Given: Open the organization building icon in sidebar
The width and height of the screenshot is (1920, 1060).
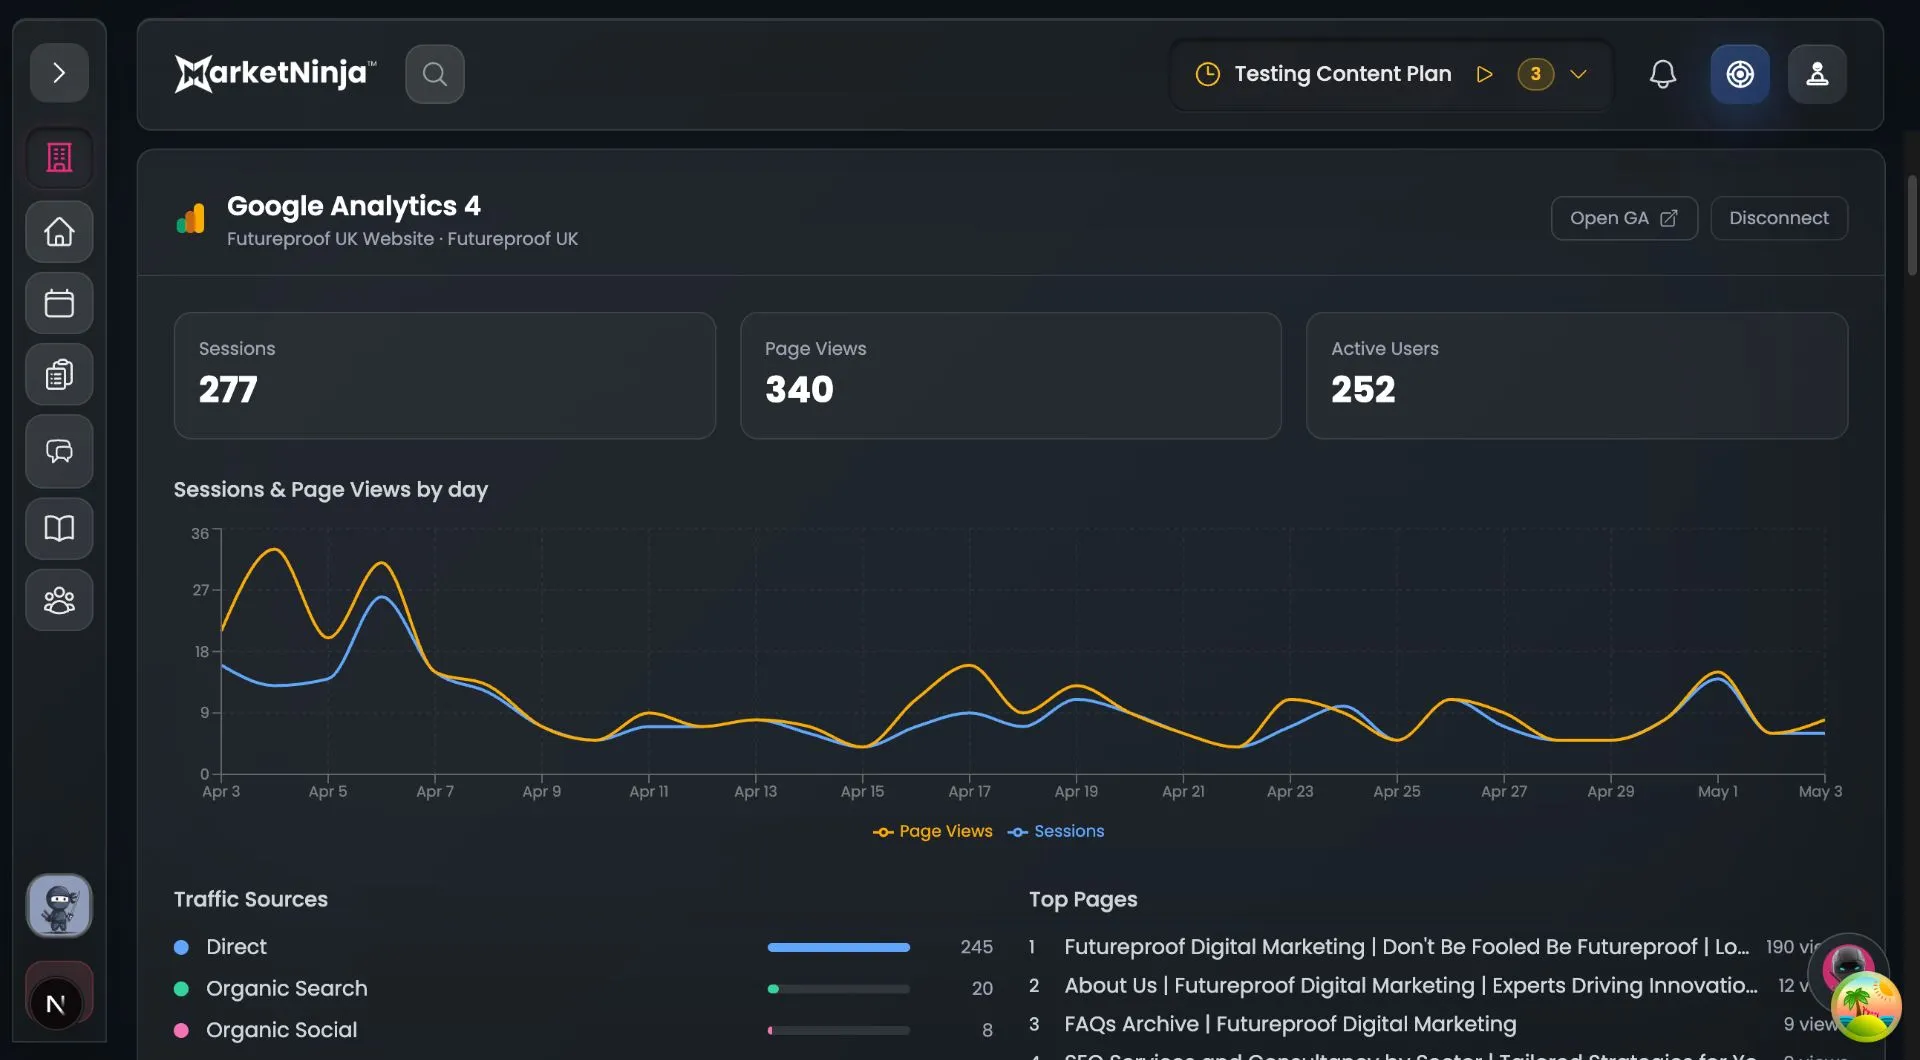Looking at the screenshot, I should pyautogui.click(x=59, y=158).
